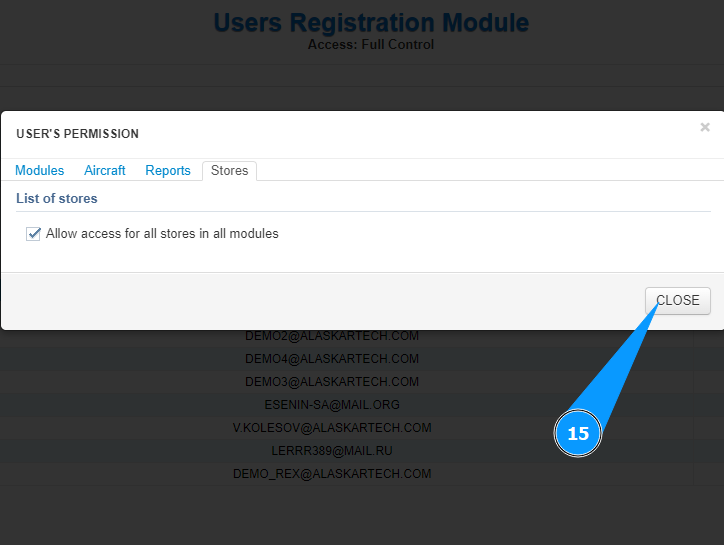Switch to the Modules tab

tap(40, 171)
